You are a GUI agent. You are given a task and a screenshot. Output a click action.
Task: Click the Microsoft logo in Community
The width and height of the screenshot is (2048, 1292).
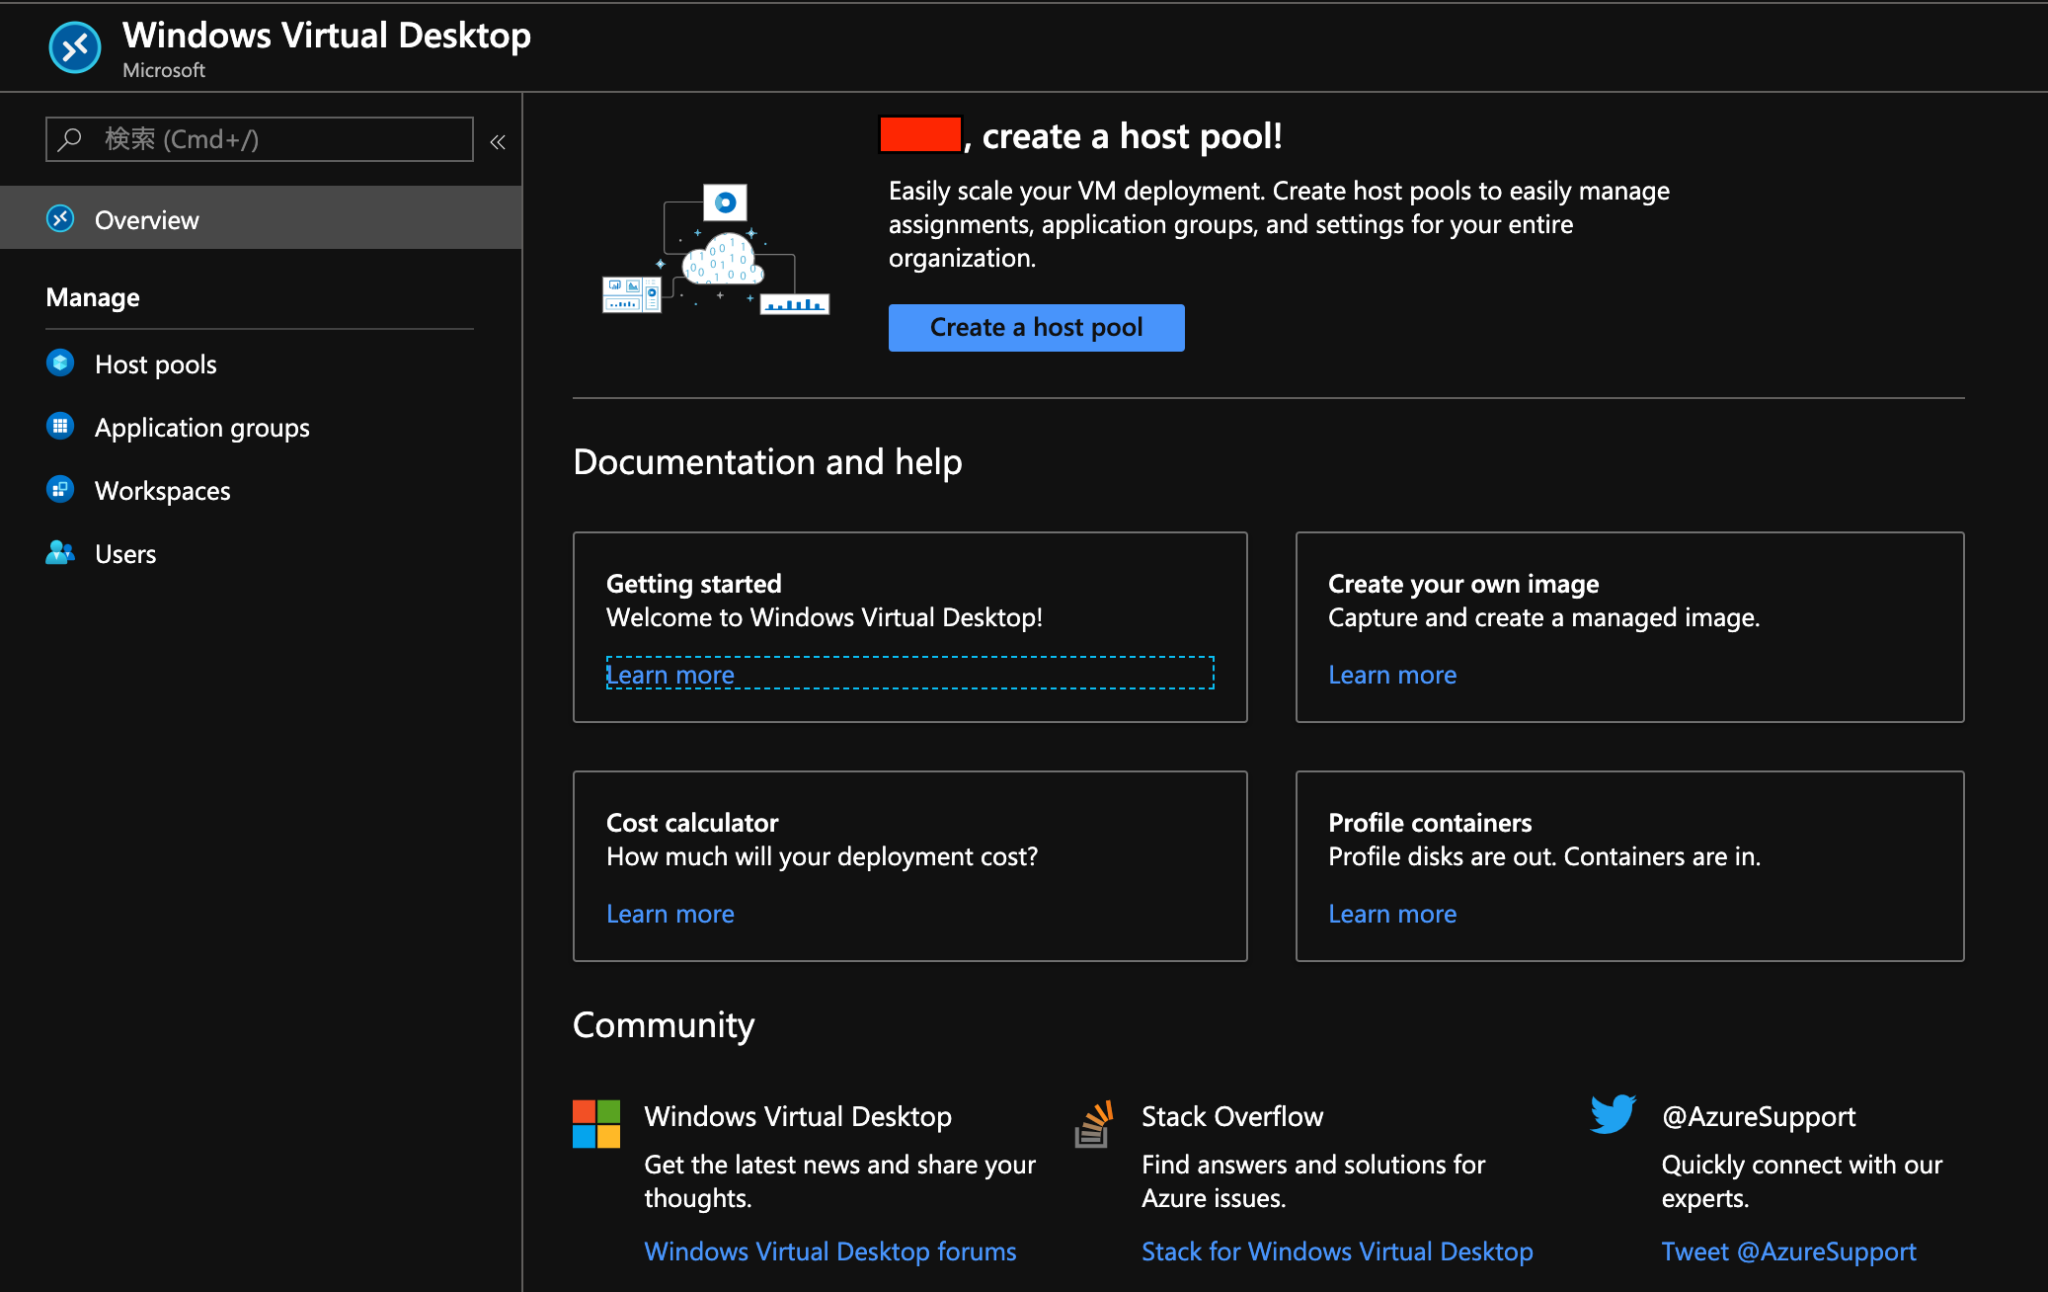click(596, 1124)
